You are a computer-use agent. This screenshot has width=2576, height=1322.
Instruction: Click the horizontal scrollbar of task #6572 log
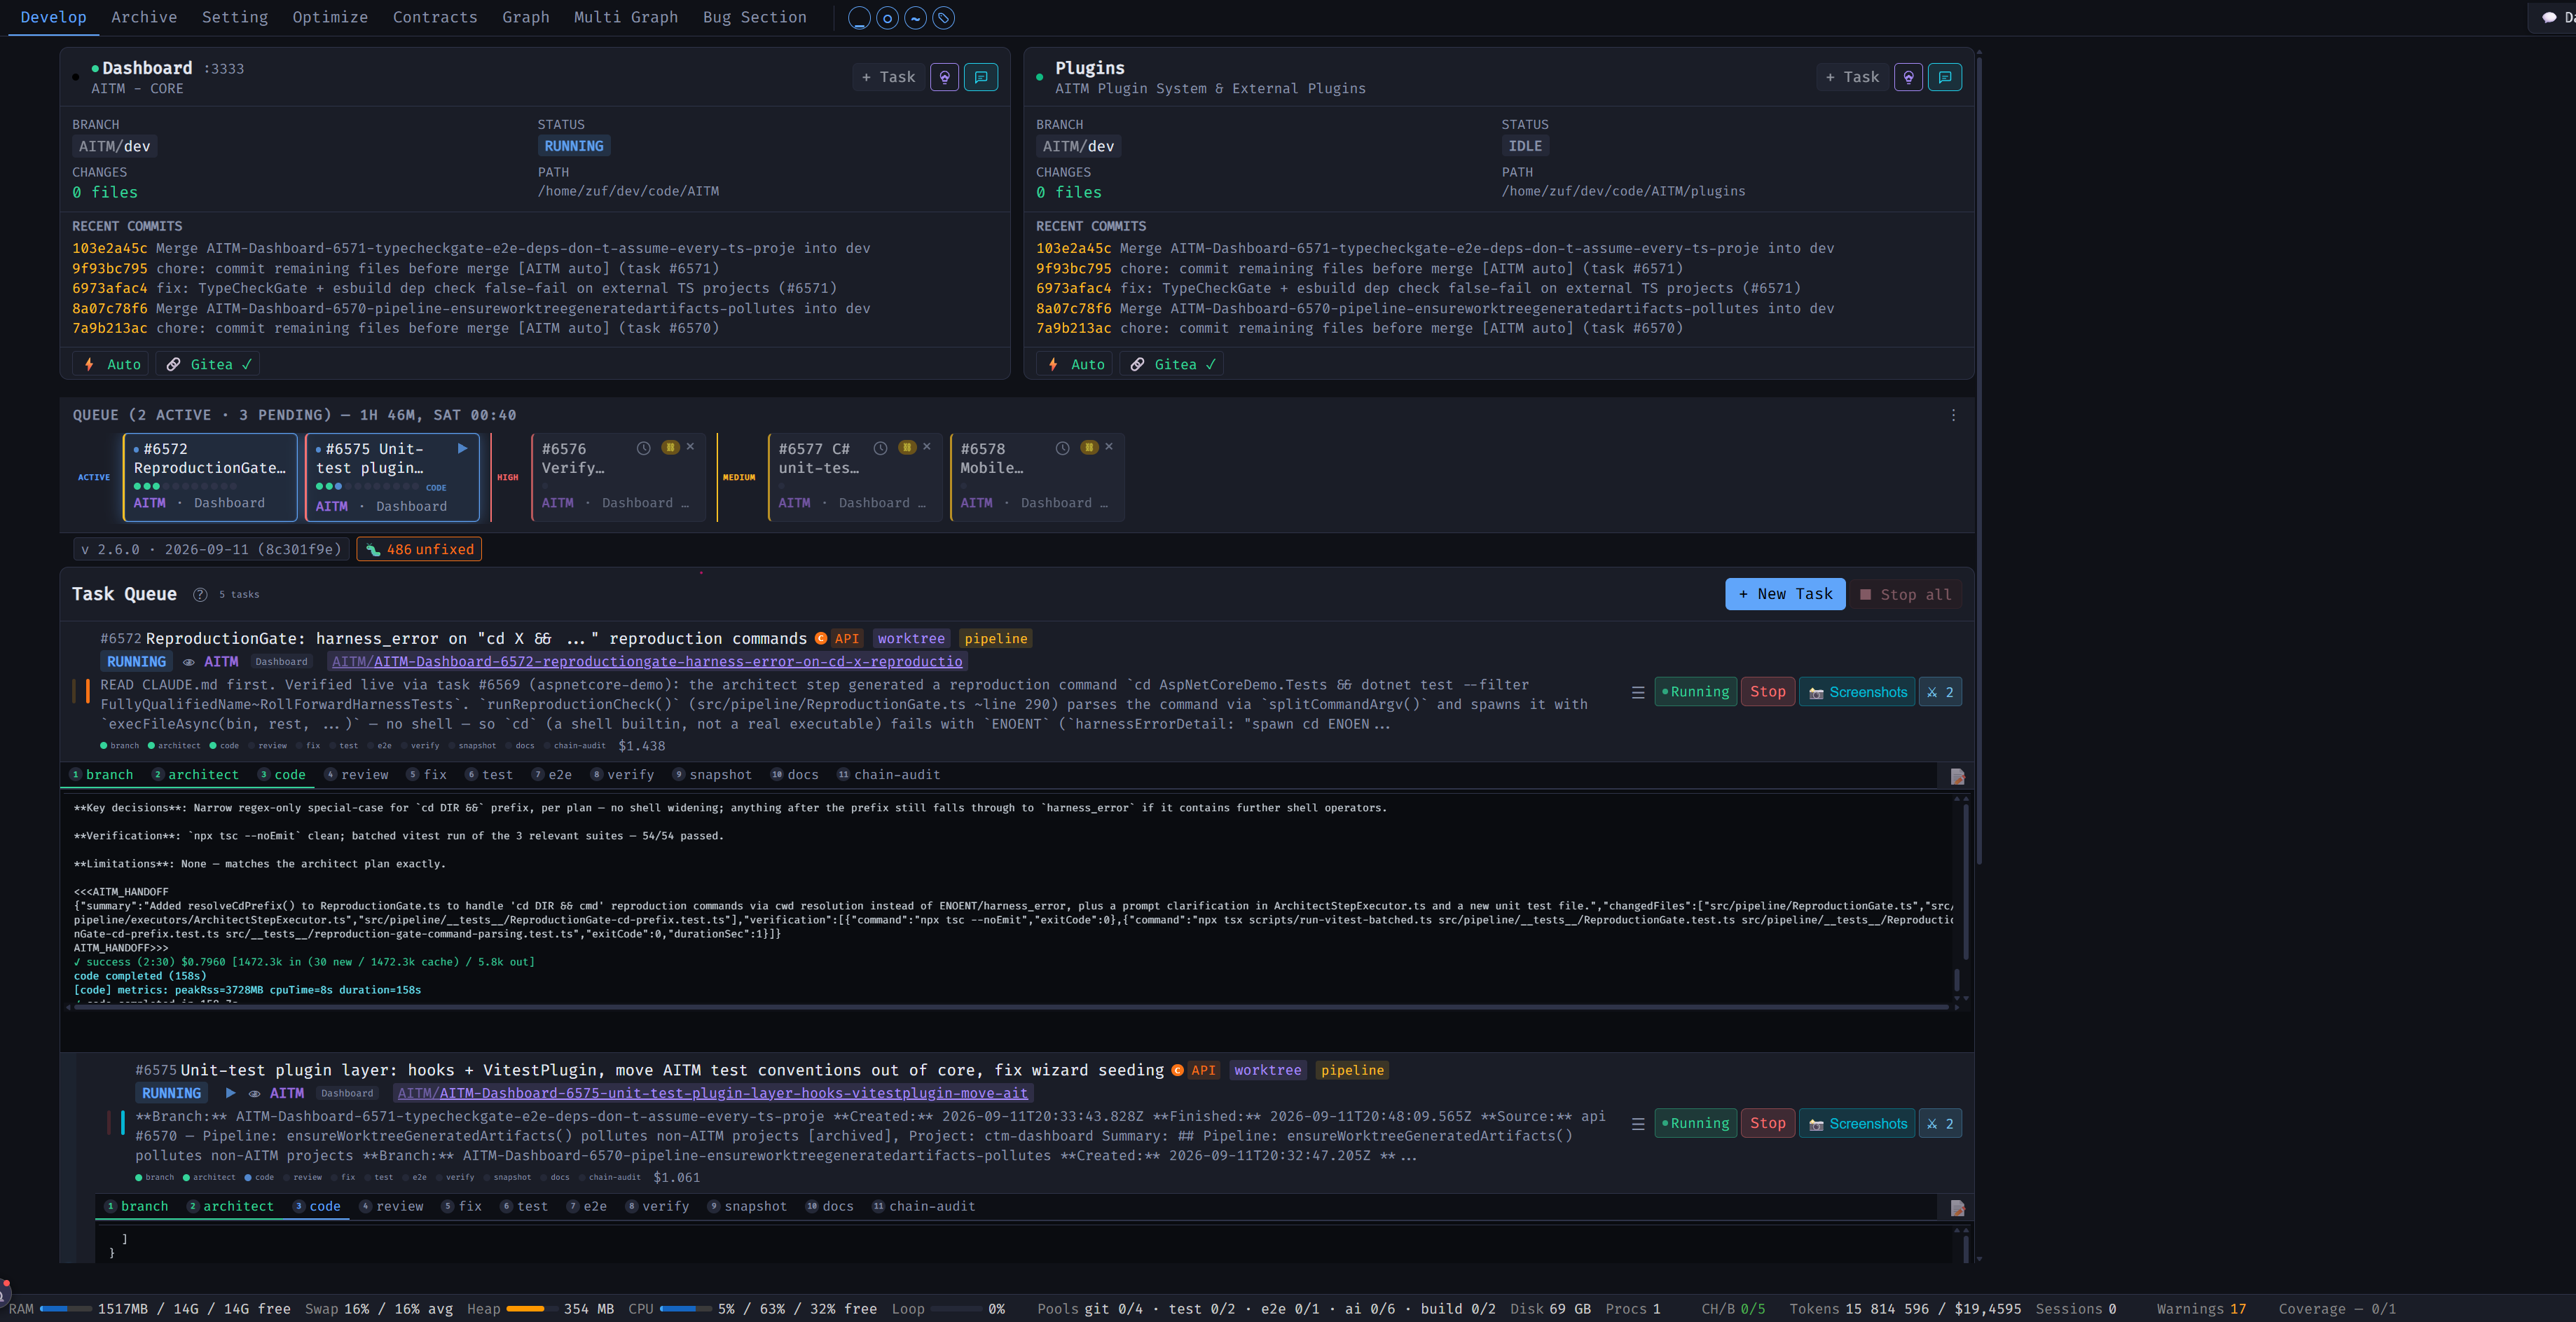(x=1010, y=1008)
